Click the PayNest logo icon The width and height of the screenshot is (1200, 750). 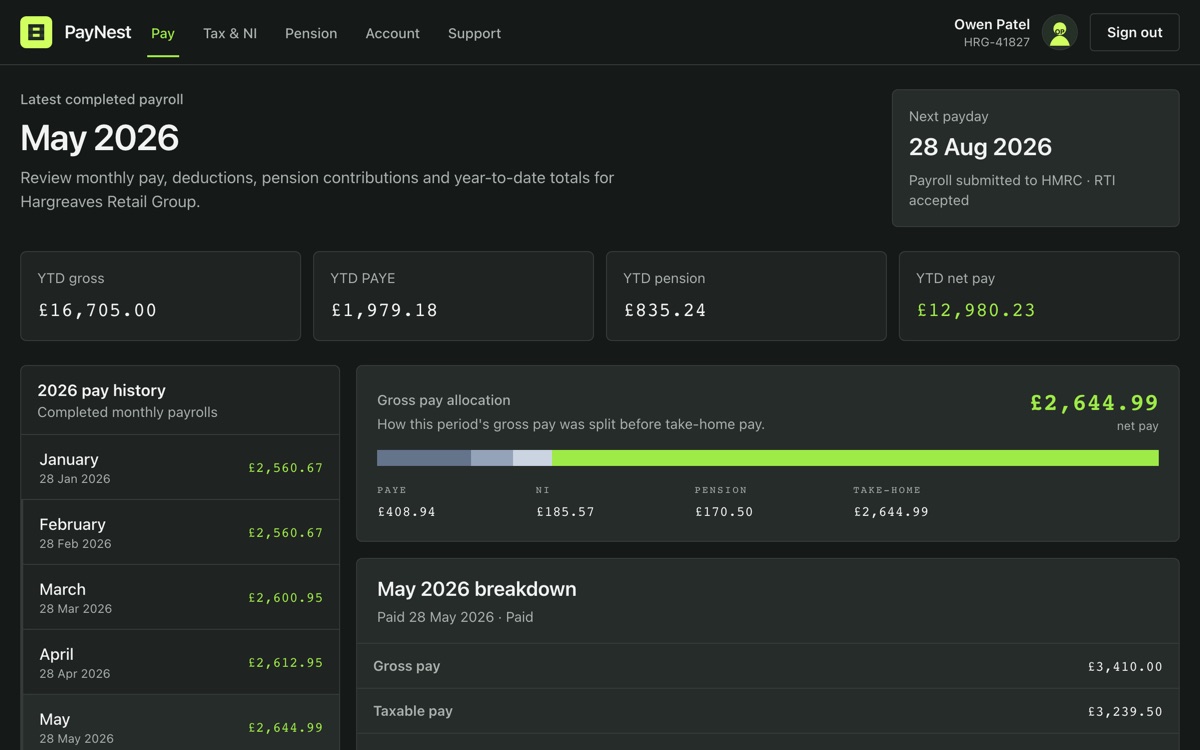click(36, 32)
